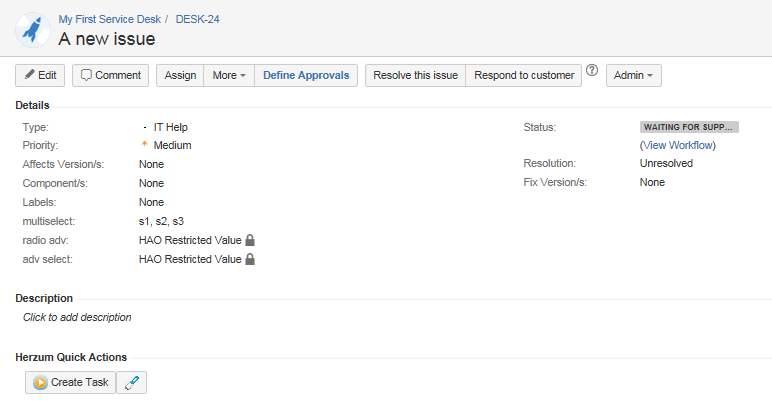Choose Respond to customer transition
The width and height of the screenshot is (772, 414).
(524, 76)
